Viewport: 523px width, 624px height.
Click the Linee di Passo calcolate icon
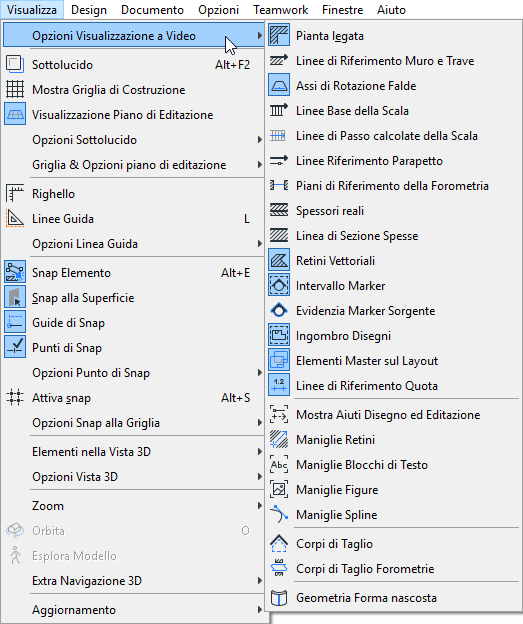(x=278, y=136)
